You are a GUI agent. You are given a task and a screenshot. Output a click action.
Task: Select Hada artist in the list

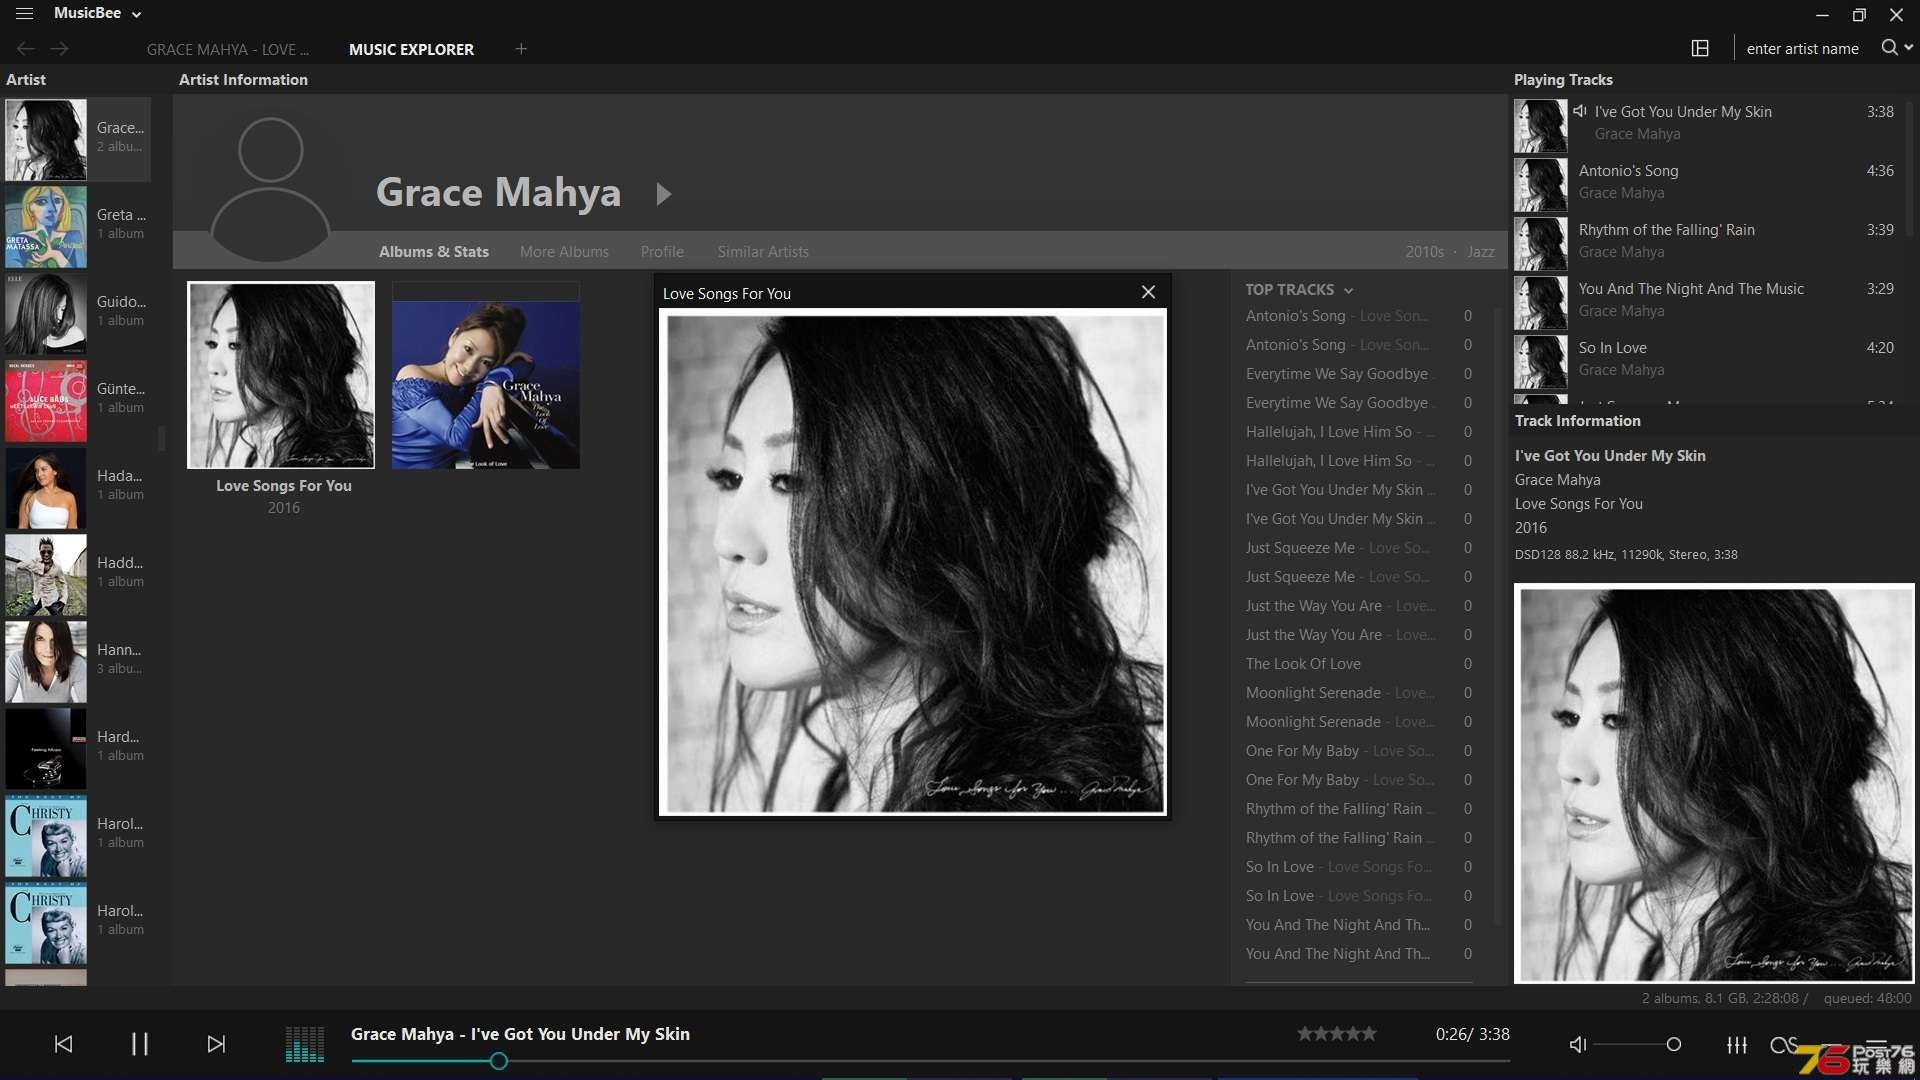click(77, 486)
